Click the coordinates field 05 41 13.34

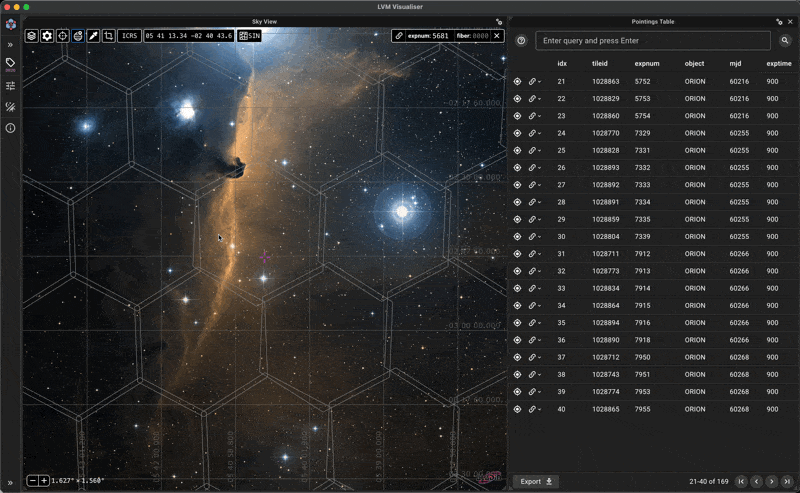tap(189, 36)
